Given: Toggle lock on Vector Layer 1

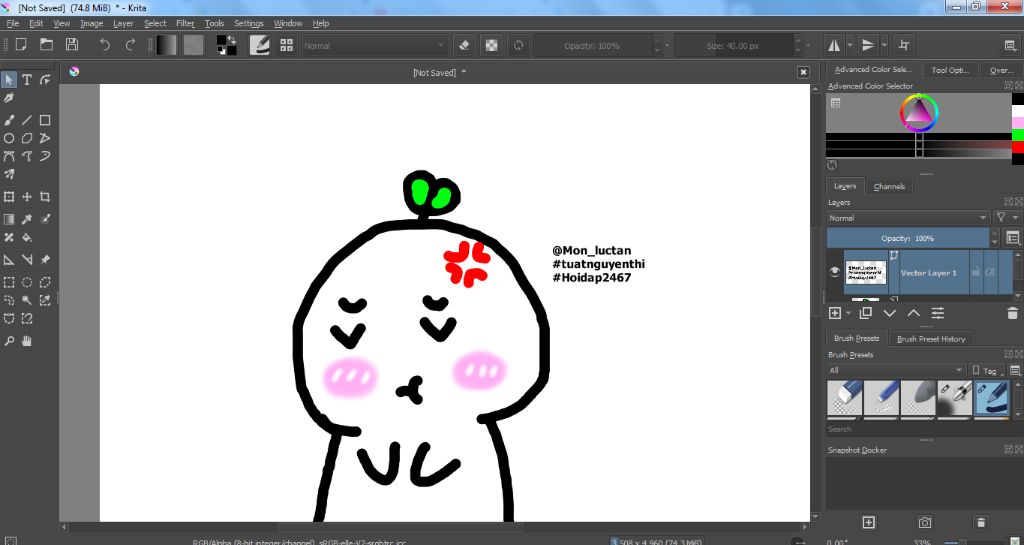Looking at the screenshot, I should tap(976, 272).
